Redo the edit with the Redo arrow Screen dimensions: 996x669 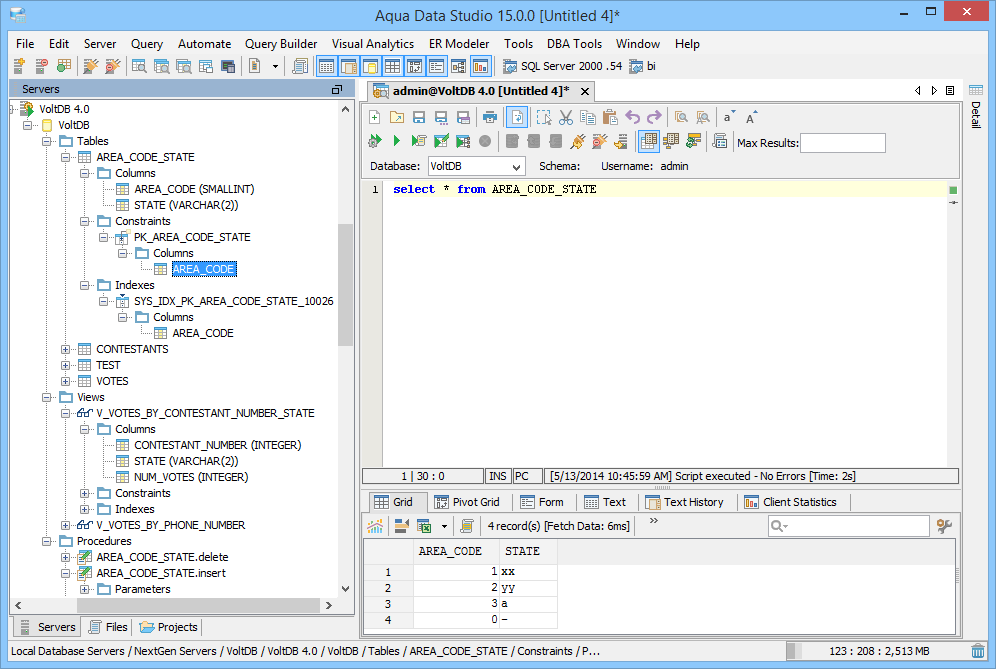coord(654,118)
